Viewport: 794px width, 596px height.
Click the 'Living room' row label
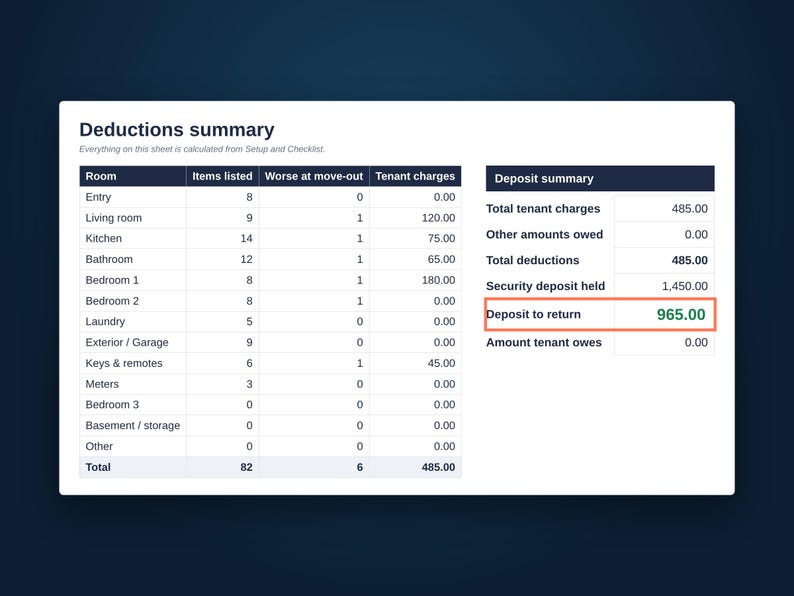113,218
